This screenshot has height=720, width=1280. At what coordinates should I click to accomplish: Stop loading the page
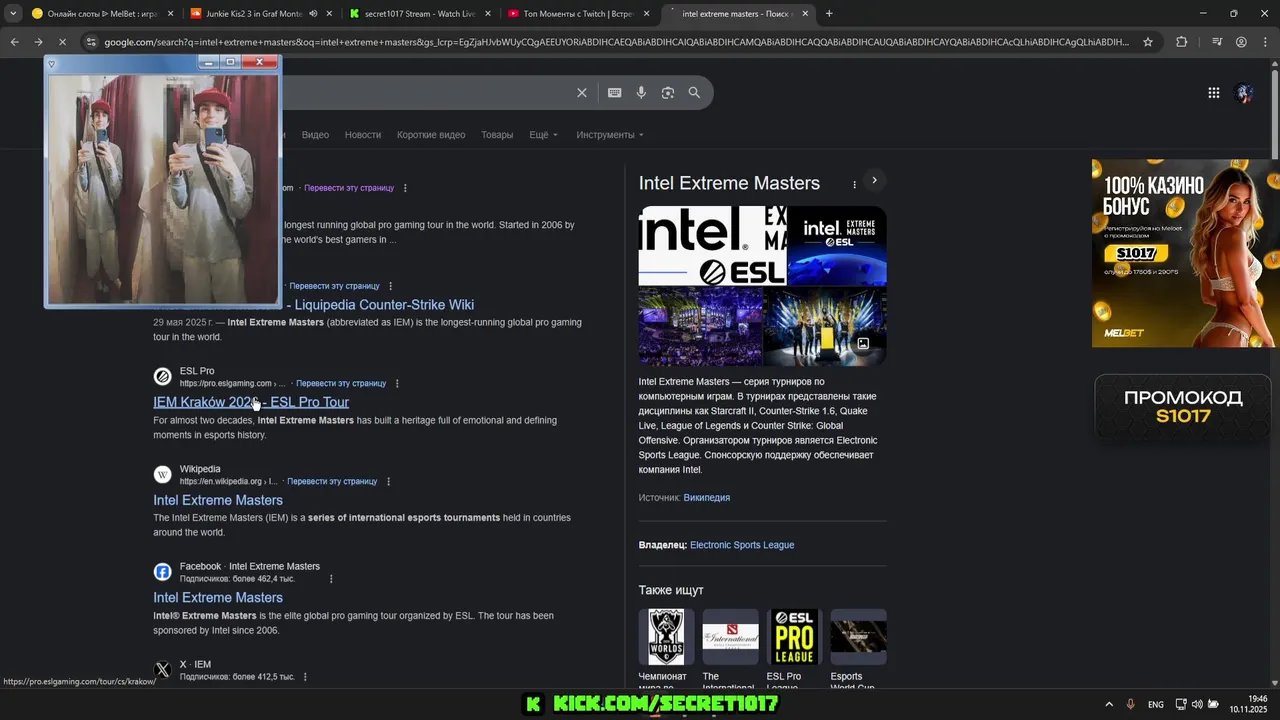pos(62,42)
